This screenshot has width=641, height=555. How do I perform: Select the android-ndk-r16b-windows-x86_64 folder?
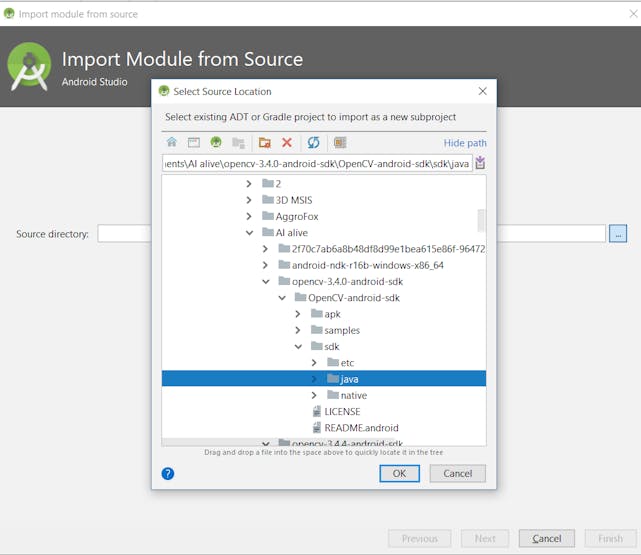pyautogui.click(x=368, y=265)
